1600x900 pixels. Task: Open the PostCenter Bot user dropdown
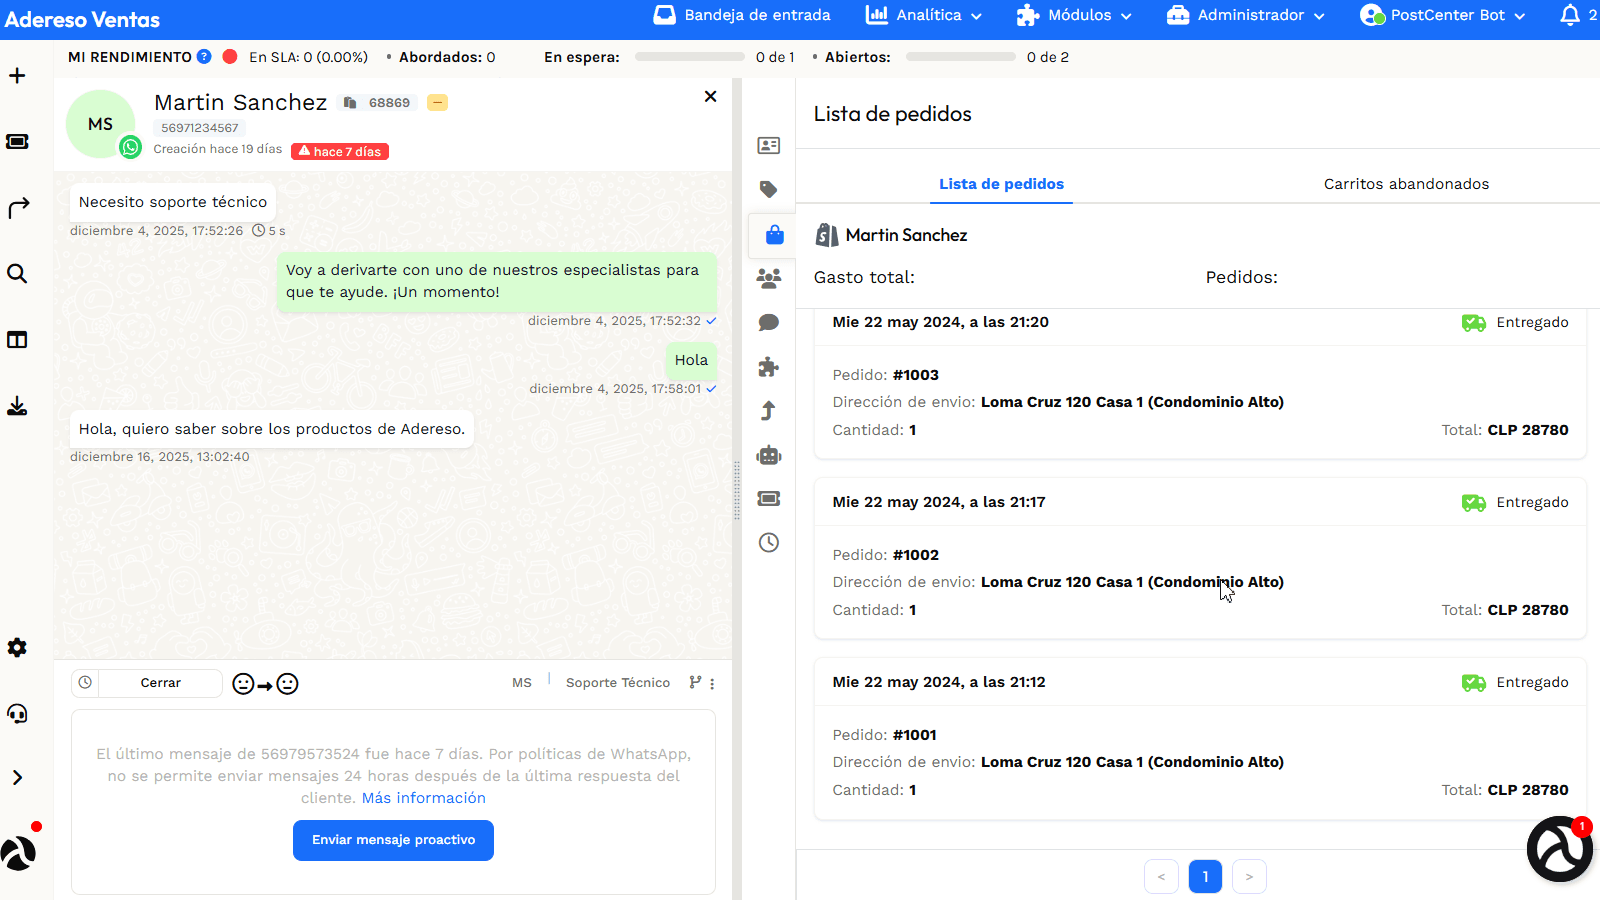[x=1442, y=15]
